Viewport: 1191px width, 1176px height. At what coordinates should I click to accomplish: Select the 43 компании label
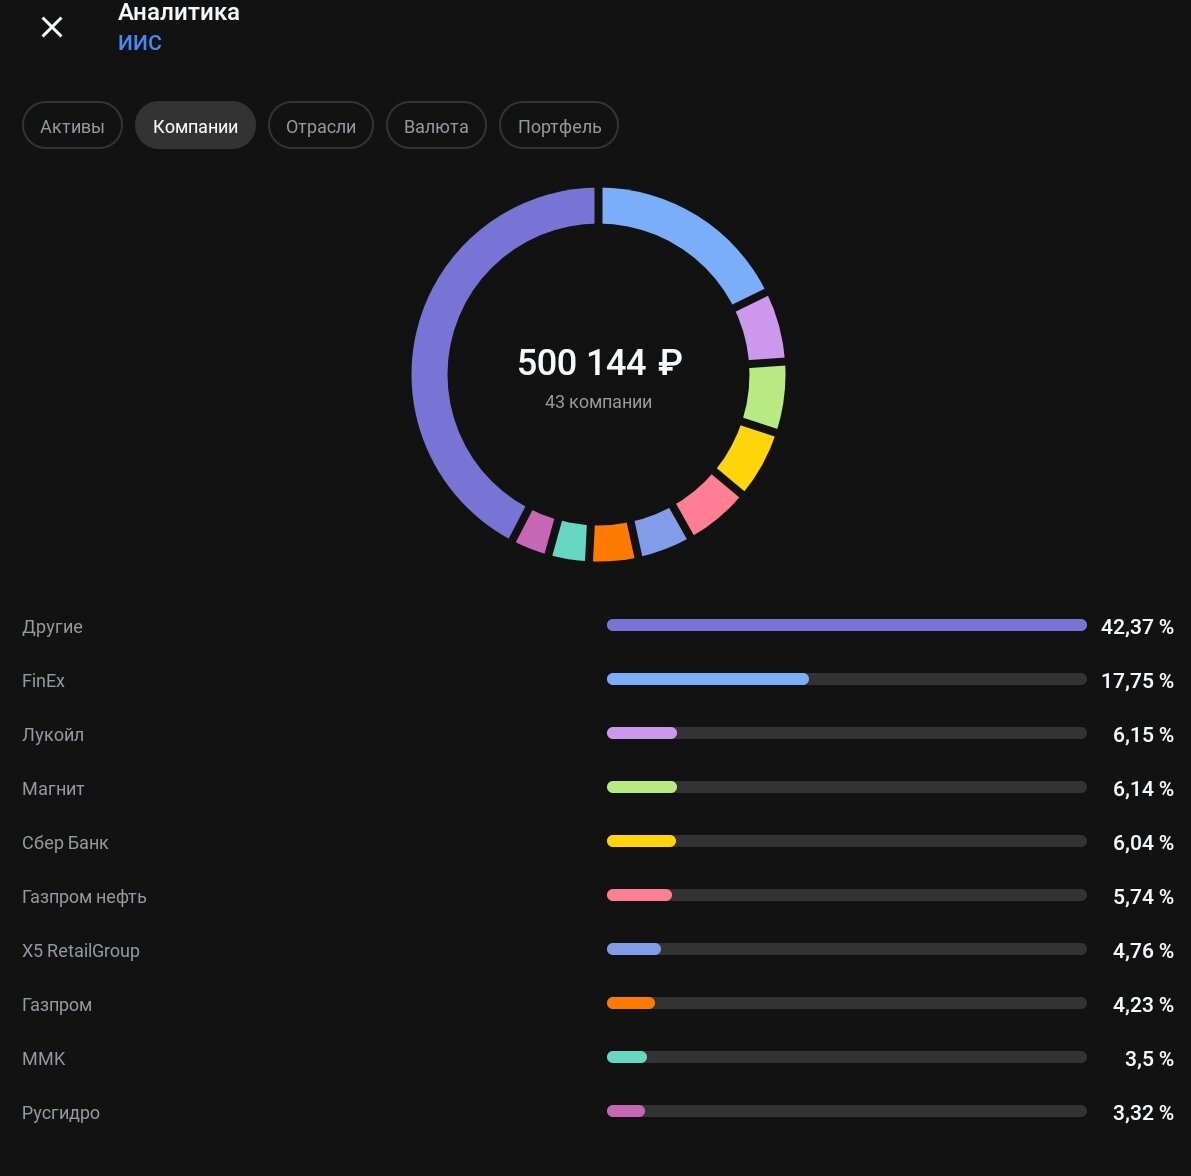click(599, 402)
